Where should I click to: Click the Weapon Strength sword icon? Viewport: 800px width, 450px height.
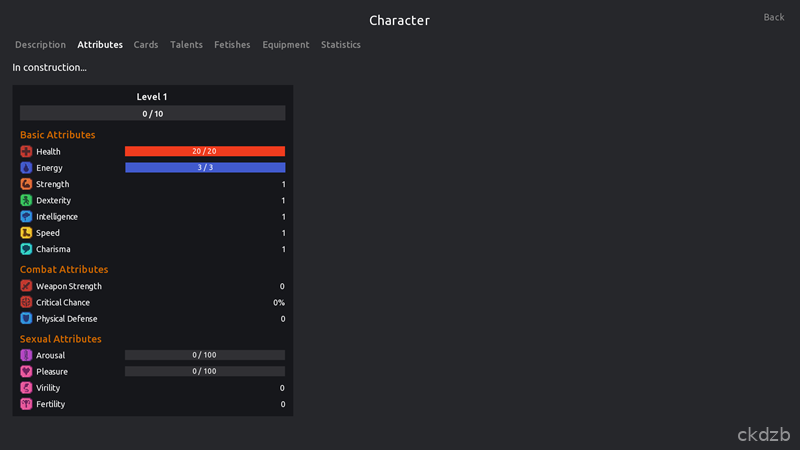click(26, 286)
